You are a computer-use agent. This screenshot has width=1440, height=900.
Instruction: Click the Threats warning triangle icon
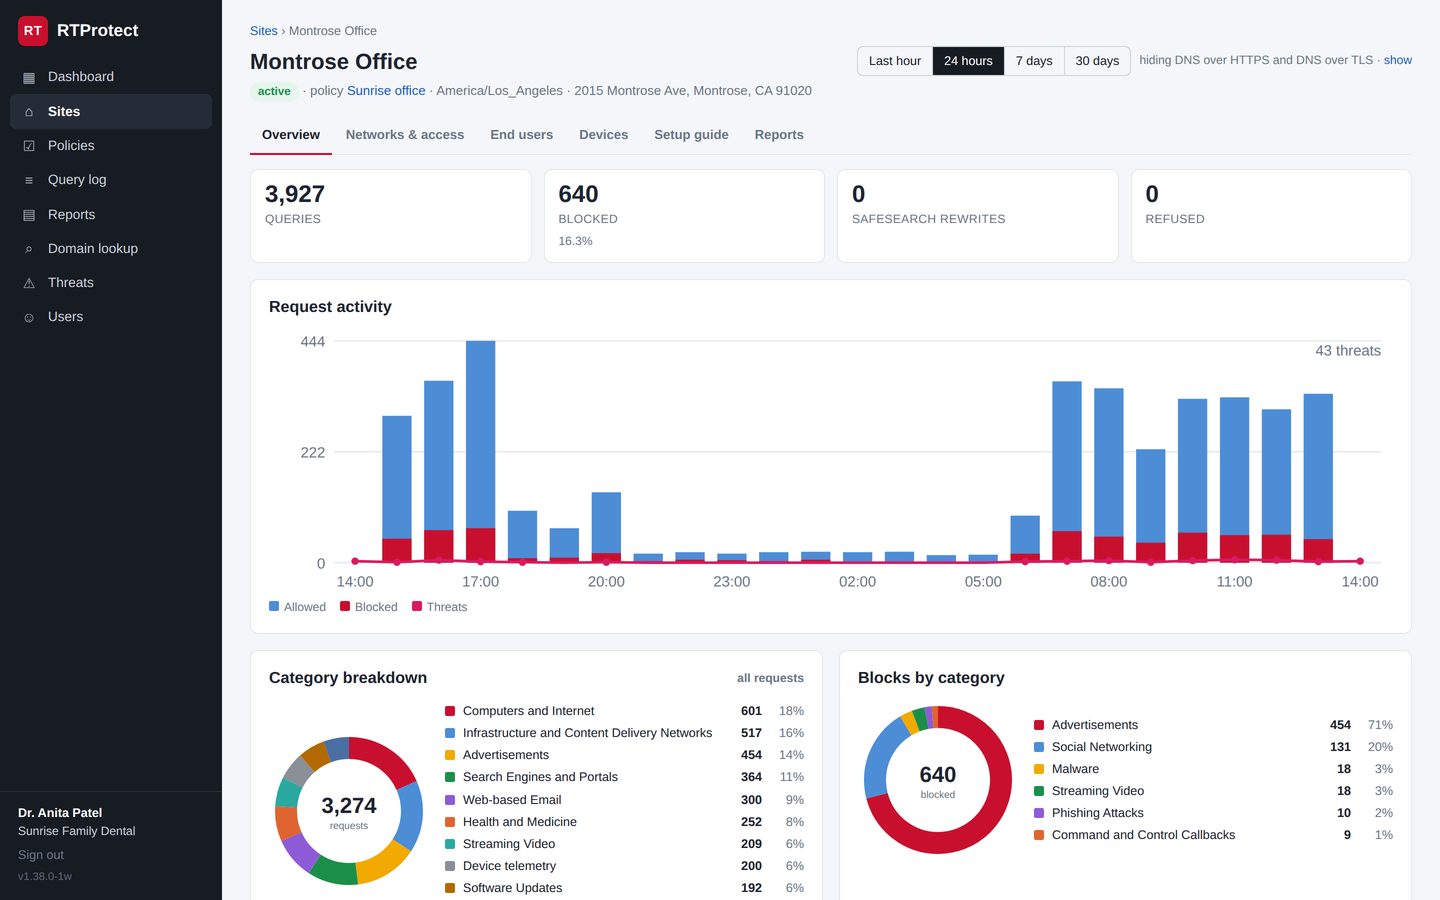click(29, 283)
